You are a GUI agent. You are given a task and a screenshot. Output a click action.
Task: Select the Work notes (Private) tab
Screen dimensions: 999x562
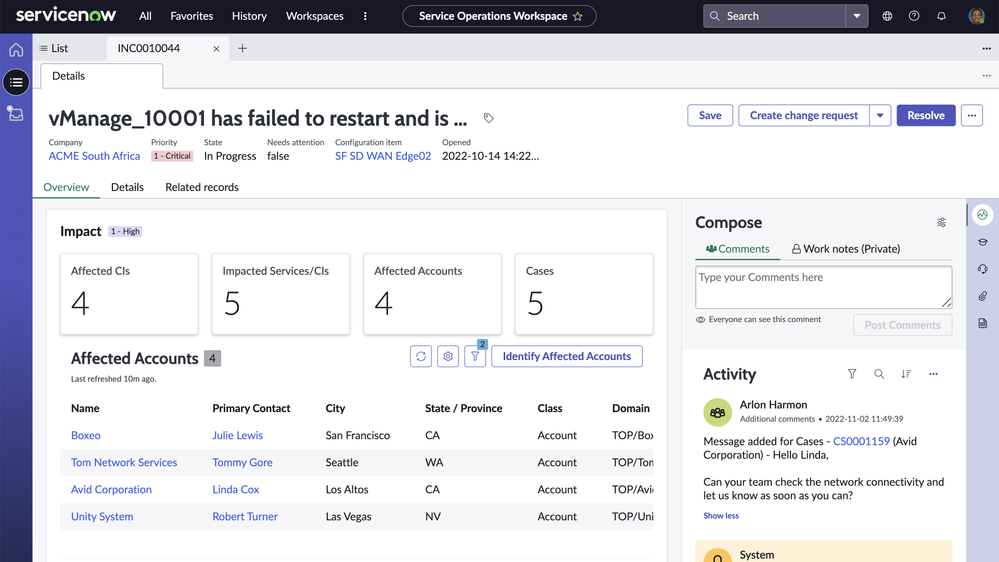tap(845, 249)
